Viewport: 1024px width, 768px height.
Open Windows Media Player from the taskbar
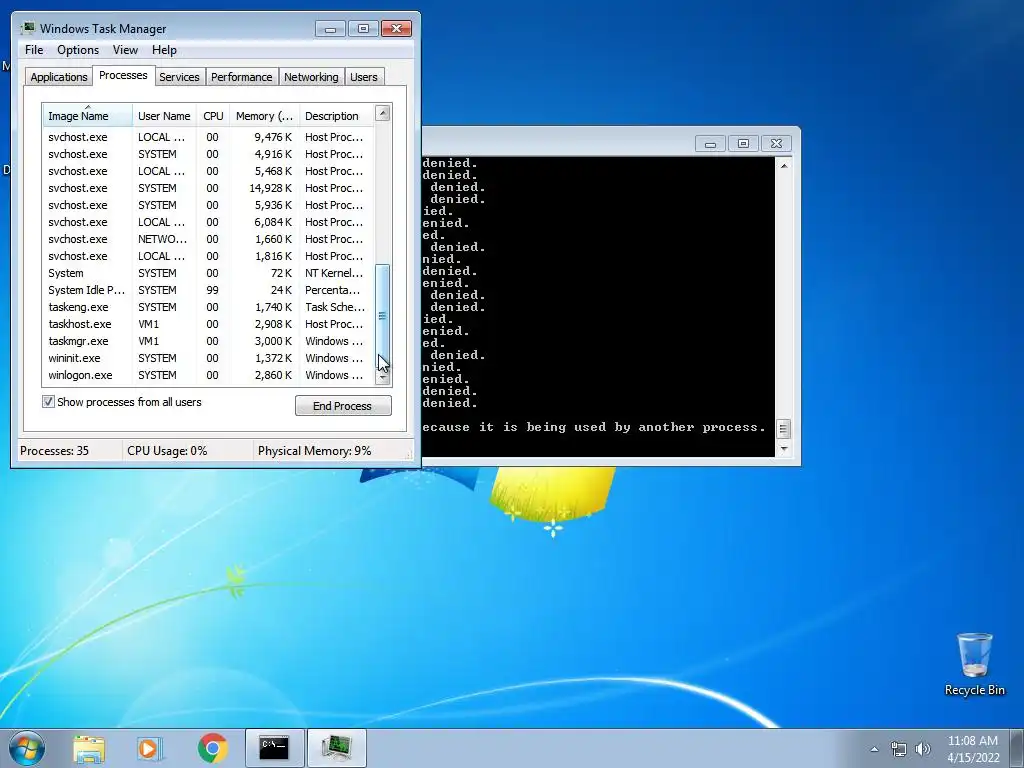(x=149, y=748)
